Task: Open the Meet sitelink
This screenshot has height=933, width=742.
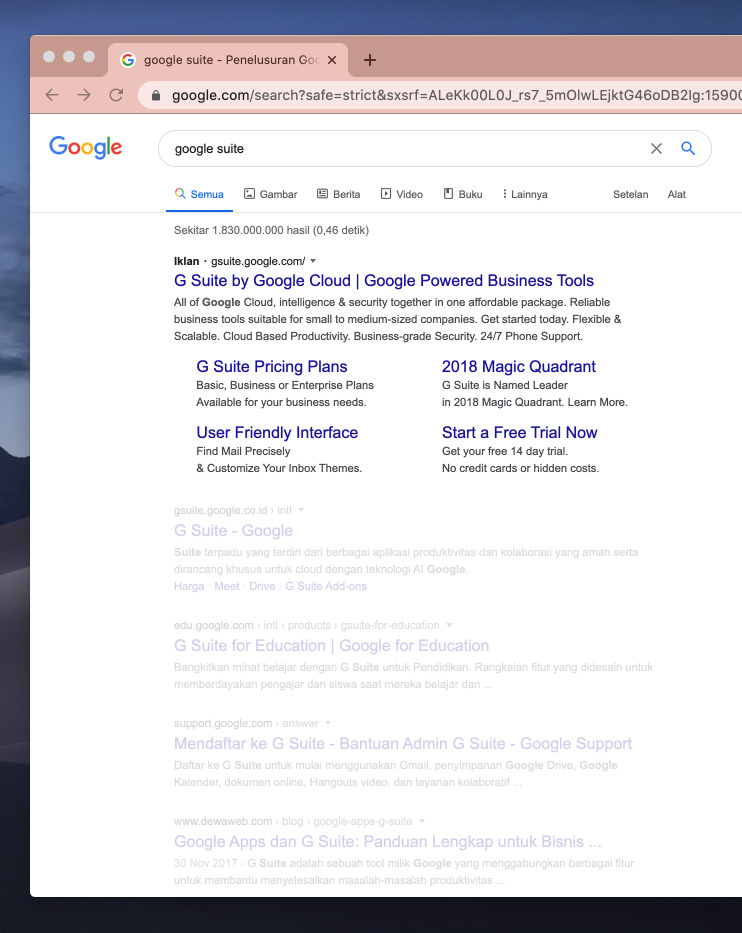Action: click(227, 586)
